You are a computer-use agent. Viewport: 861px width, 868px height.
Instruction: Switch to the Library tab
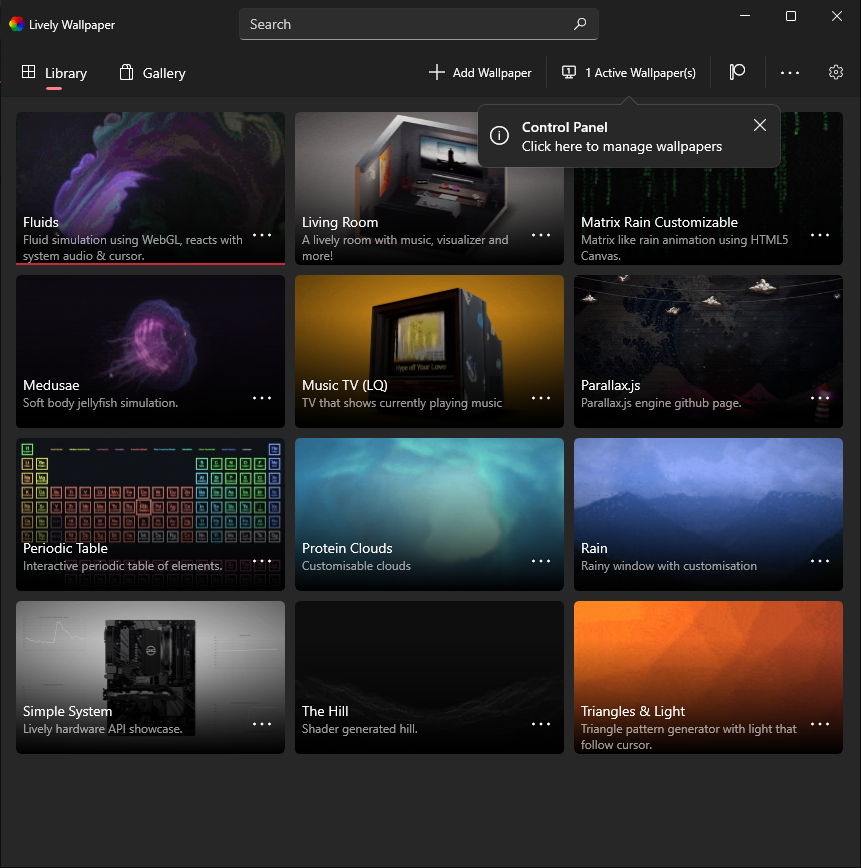coord(54,73)
